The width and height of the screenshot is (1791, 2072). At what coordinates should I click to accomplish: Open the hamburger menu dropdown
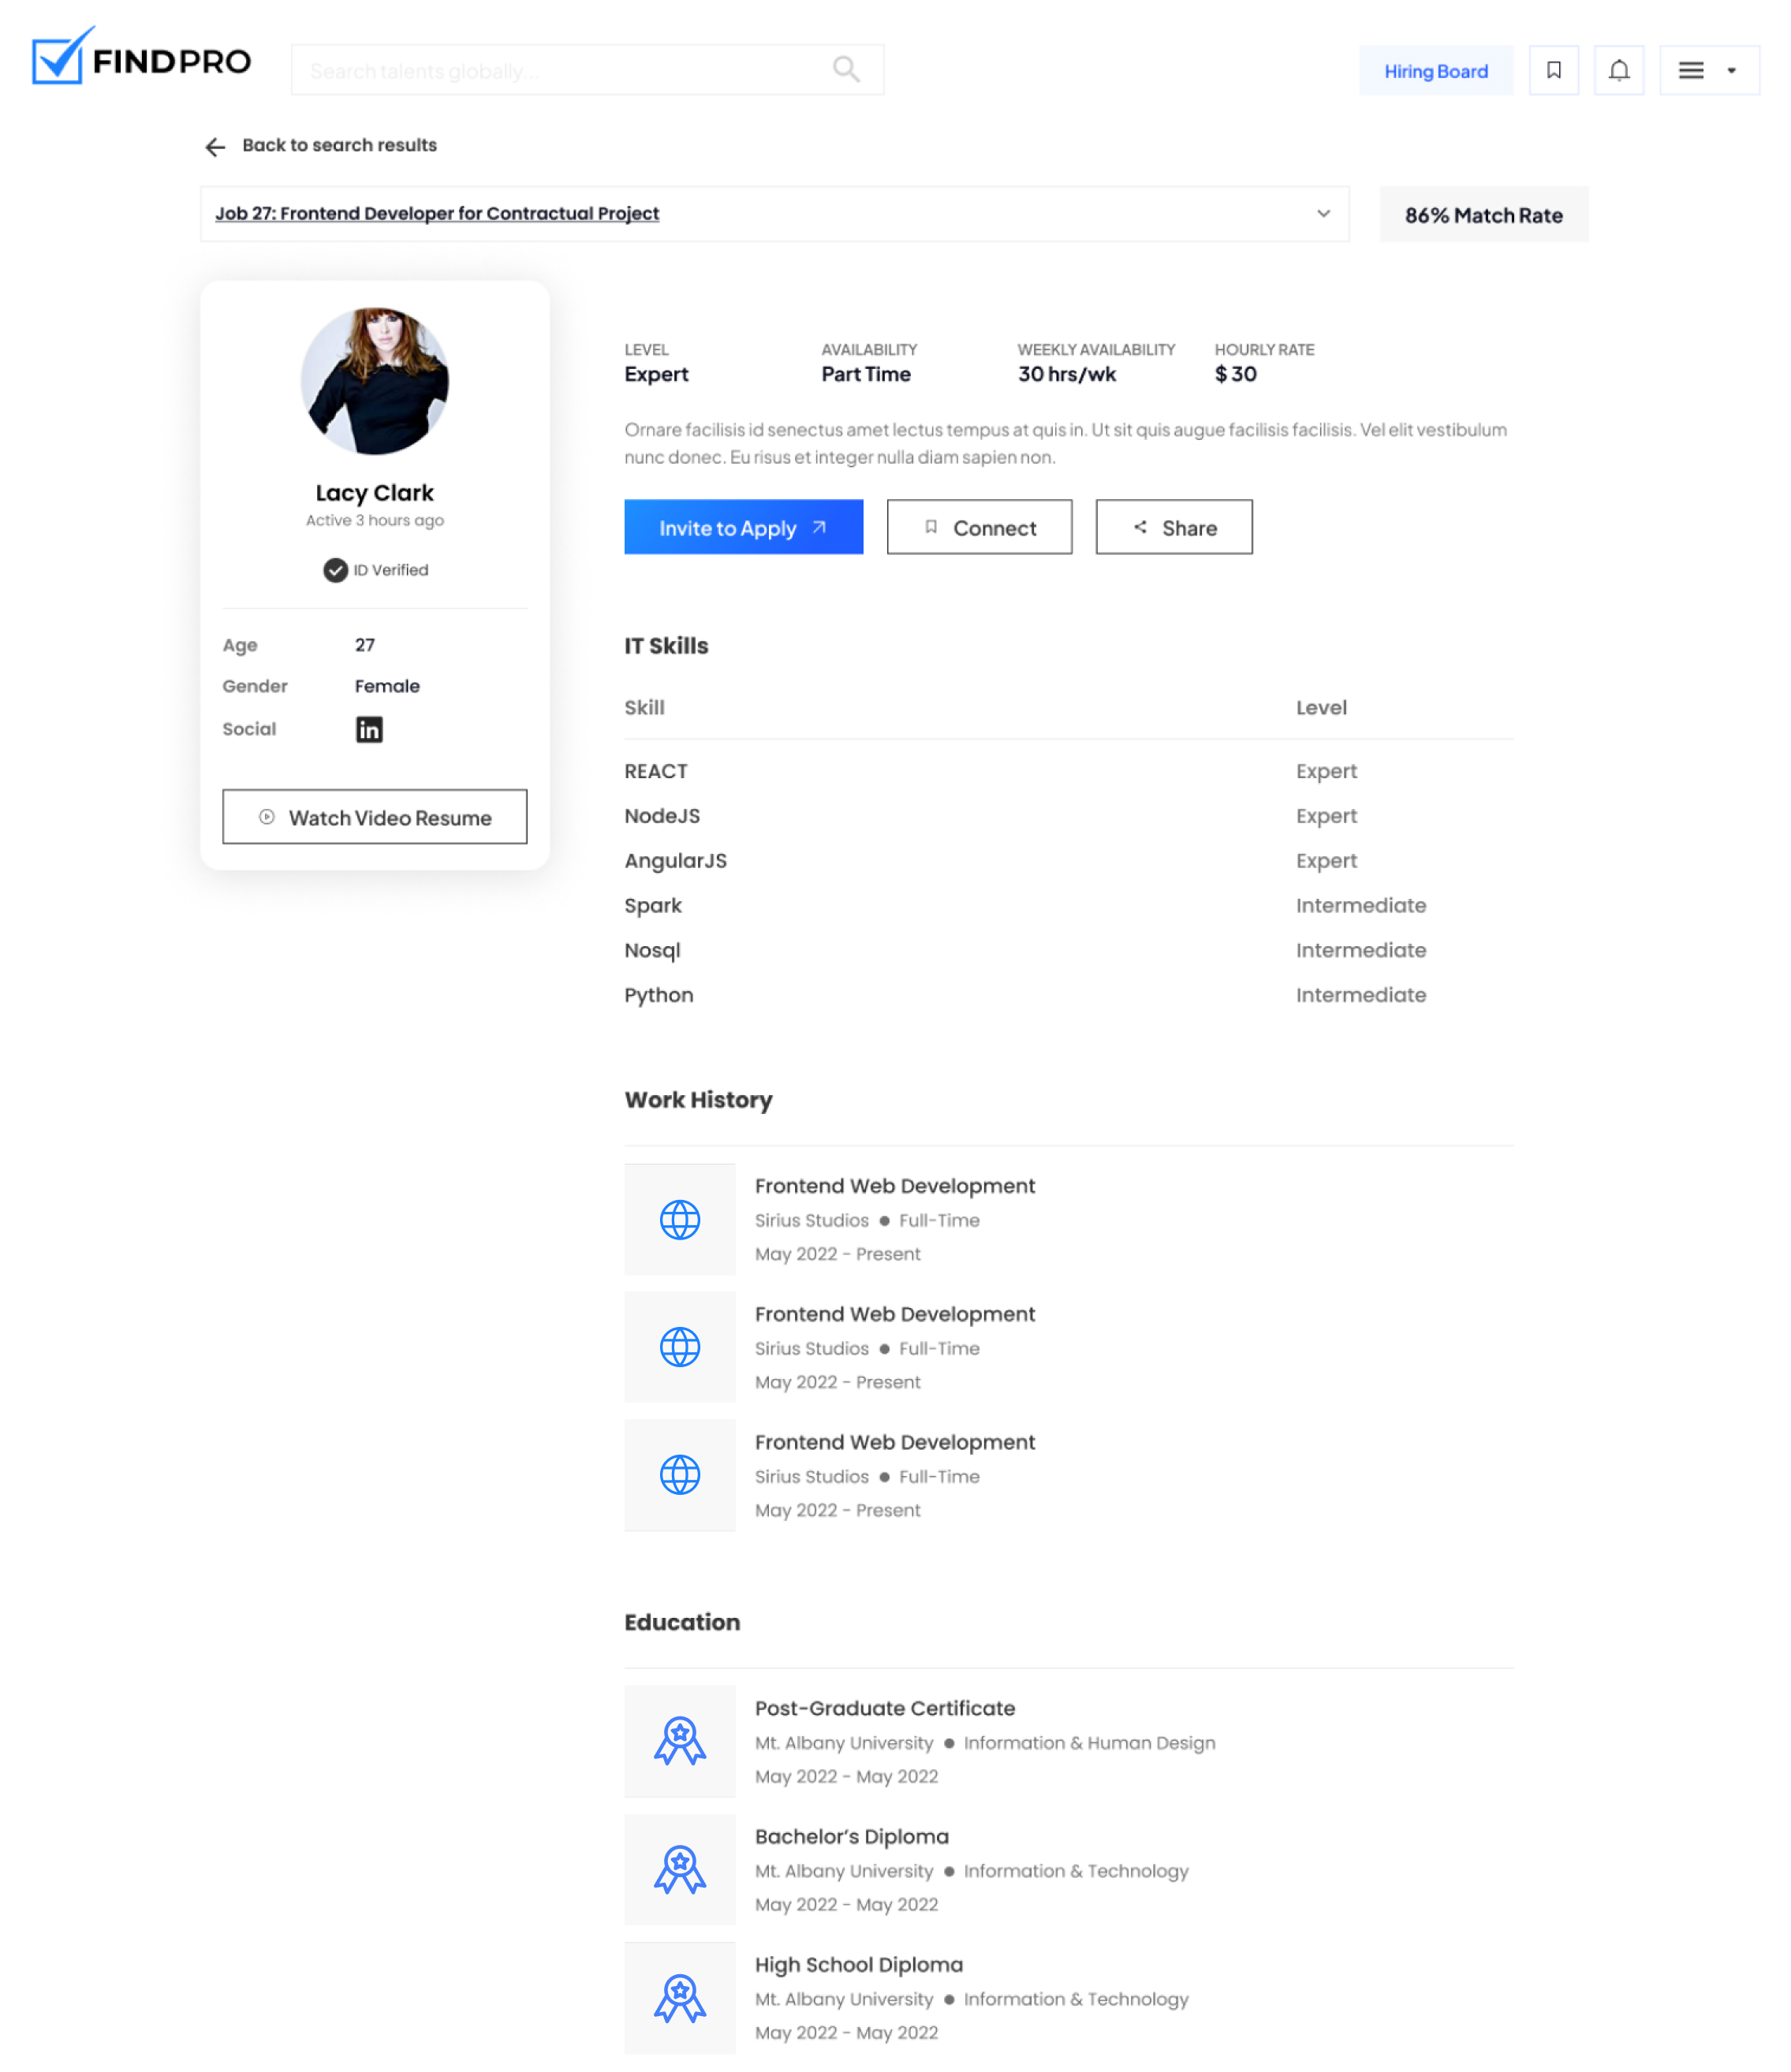coord(1690,70)
